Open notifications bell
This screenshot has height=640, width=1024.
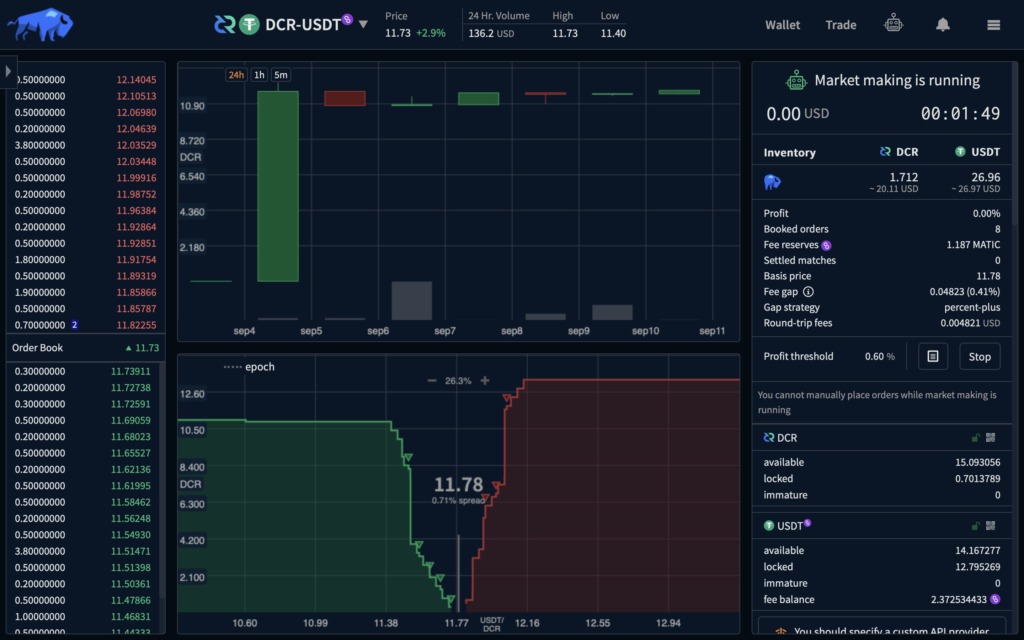942,25
